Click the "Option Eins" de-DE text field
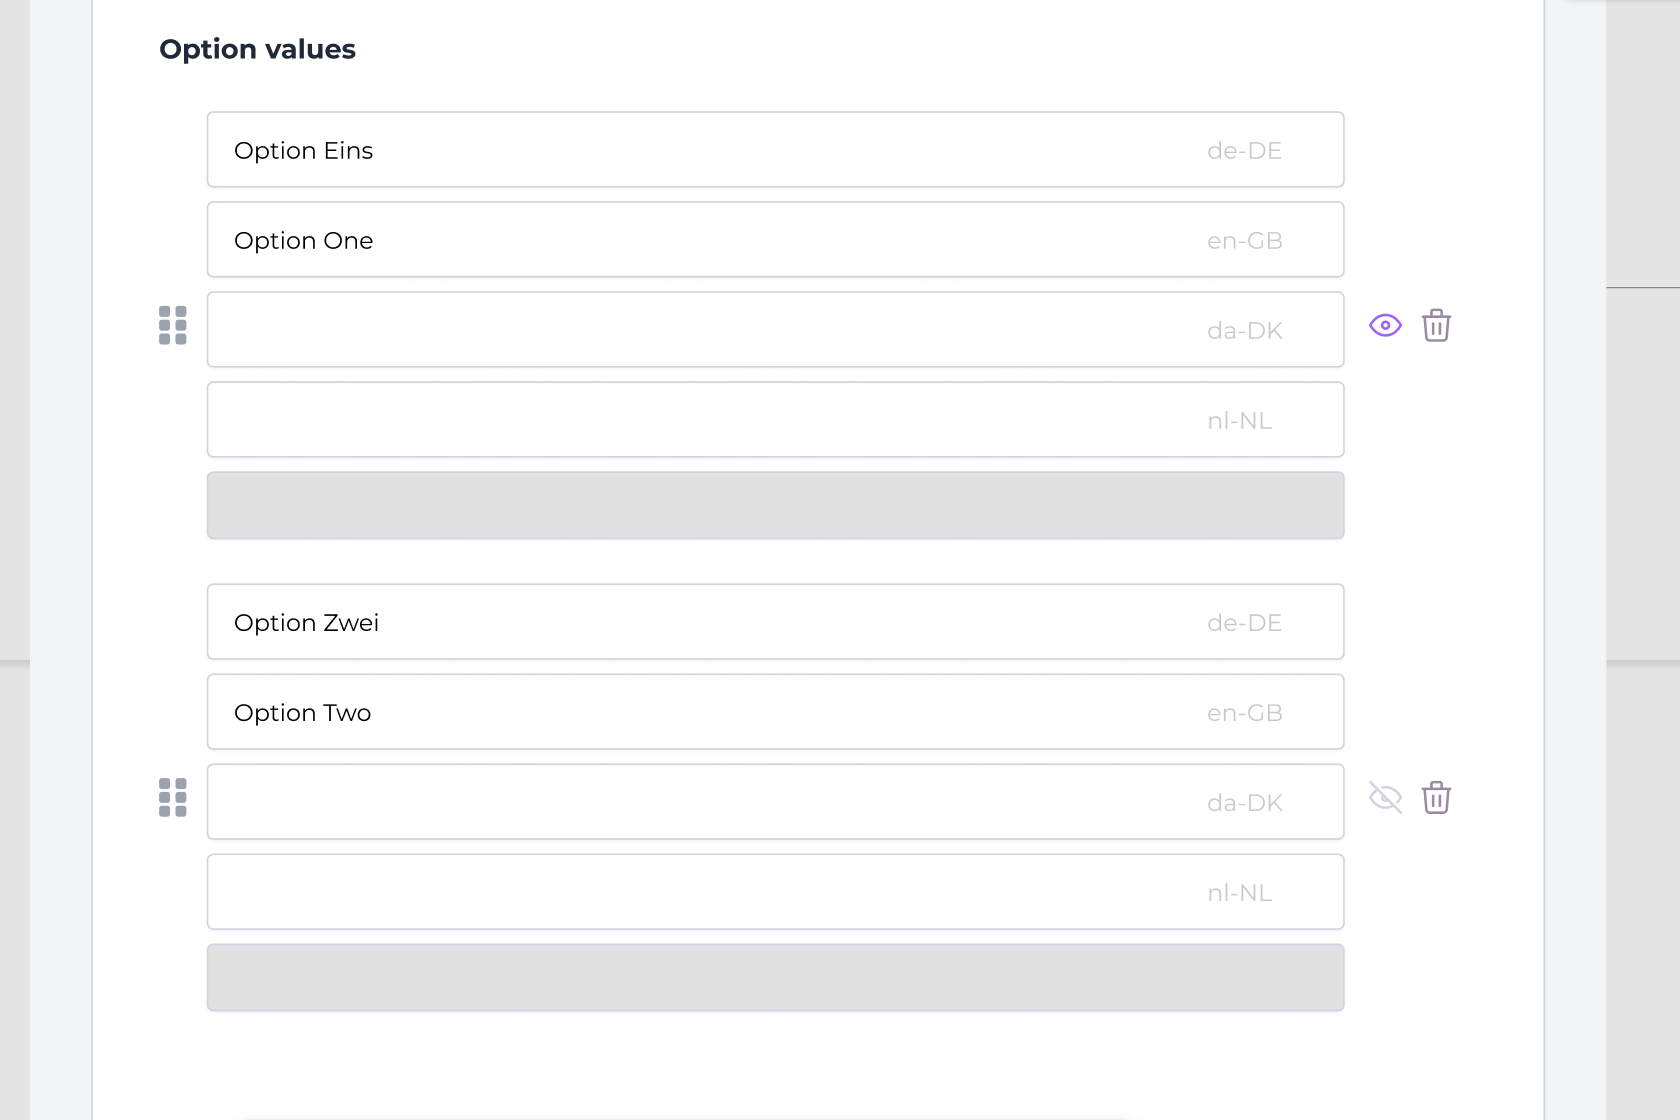Viewport: 1680px width, 1120px height. pyautogui.click(x=700, y=150)
